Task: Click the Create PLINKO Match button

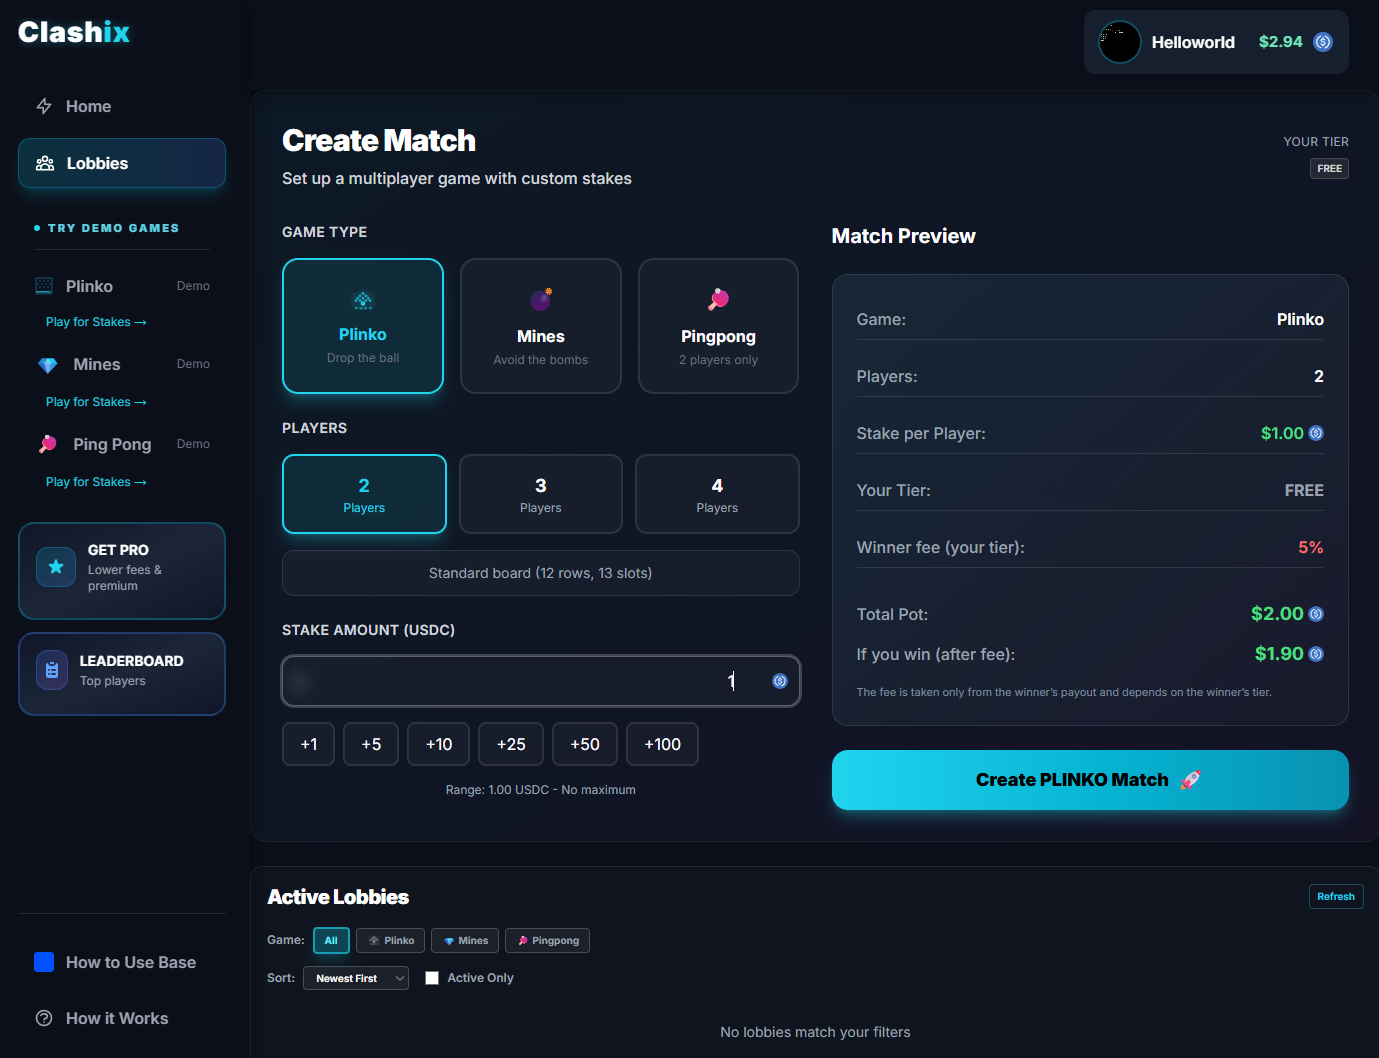Action: pyautogui.click(x=1089, y=780)
